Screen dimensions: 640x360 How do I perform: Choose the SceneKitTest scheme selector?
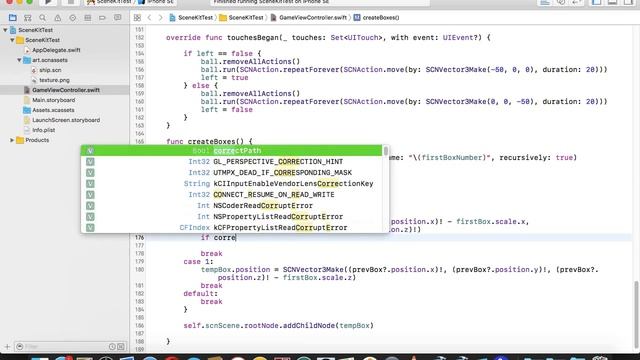click(x=109, y=2)
